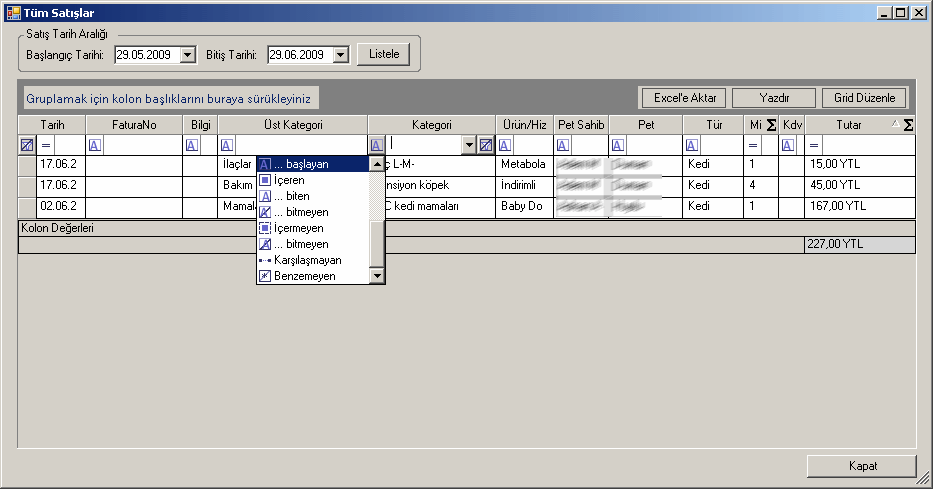Expand the Başlangıç Tarihi date picker
The width and height of the screenshot is (933, 489).
187,55
